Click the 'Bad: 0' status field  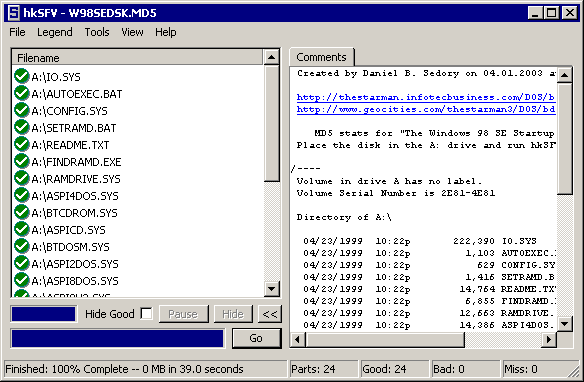click(465, 369)
